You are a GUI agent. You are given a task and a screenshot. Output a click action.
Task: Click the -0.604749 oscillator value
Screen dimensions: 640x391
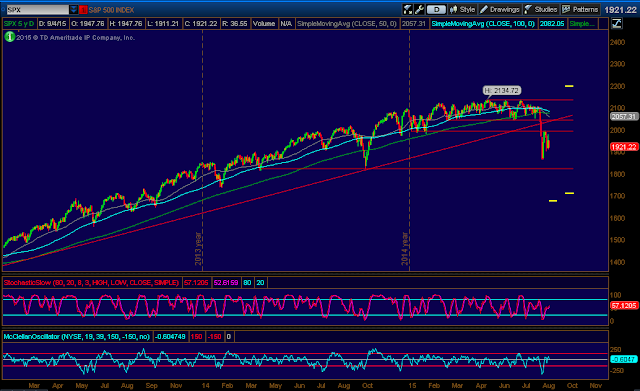tap(170, 337)
